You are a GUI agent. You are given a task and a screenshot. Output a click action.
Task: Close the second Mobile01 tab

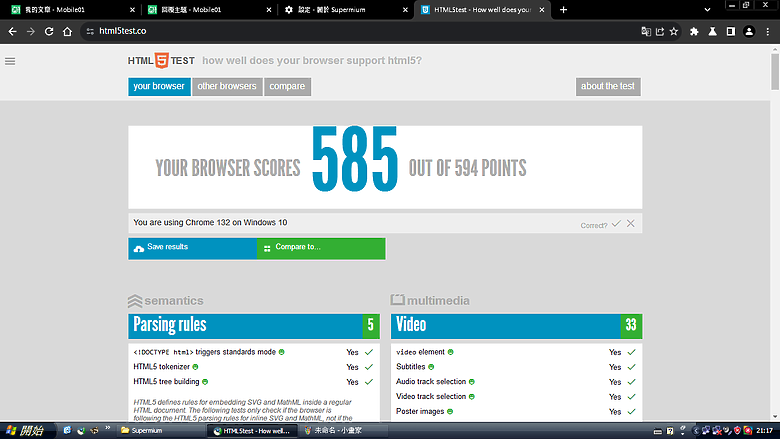coord(269,9)
